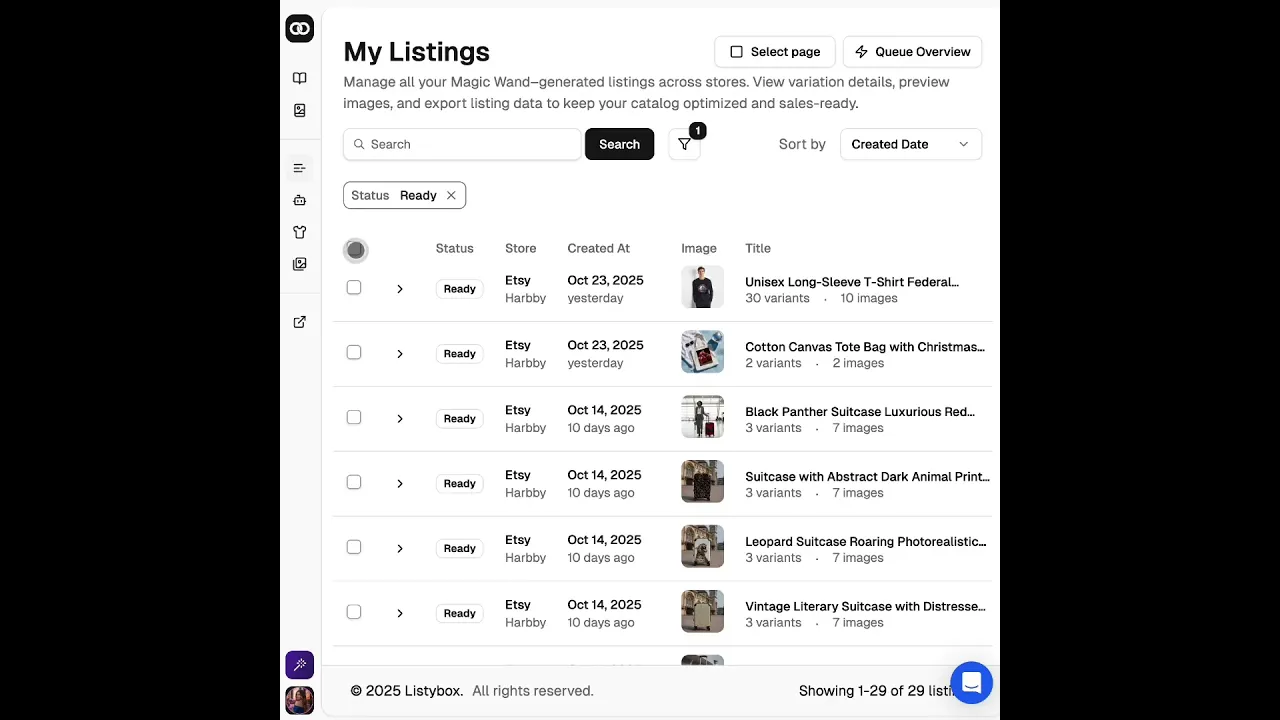Screen dimensions: 1280x720
Task: Open the chat support bubble
Action: tap(970, 683)
